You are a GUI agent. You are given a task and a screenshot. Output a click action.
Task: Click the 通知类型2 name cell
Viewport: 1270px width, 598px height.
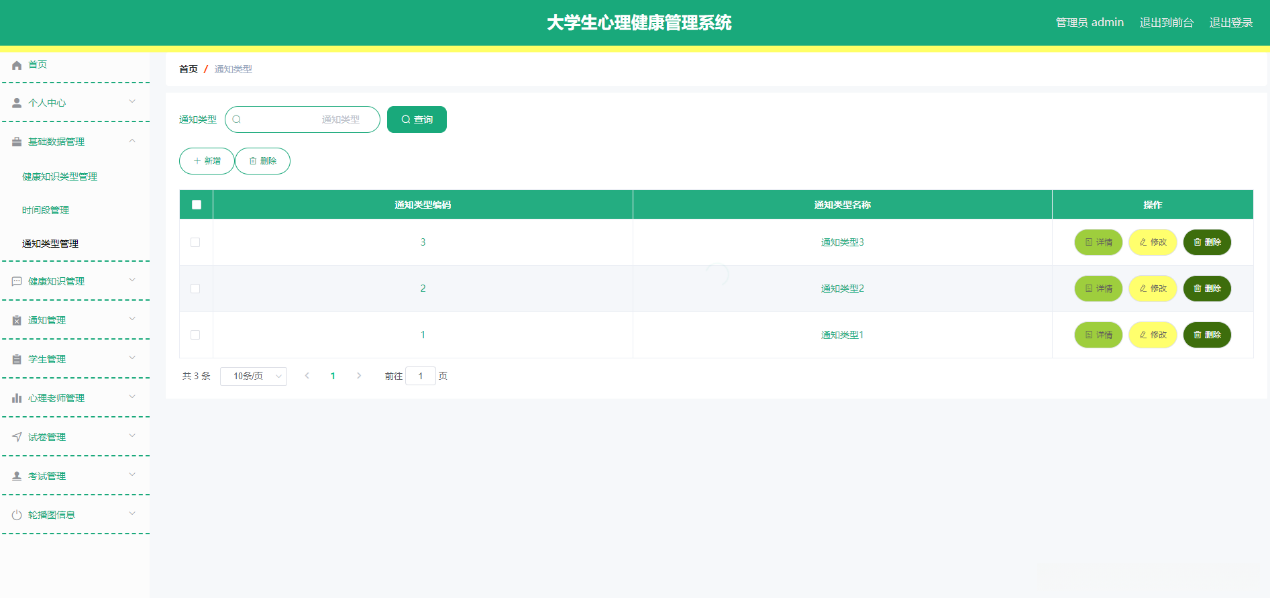(842, 288)
